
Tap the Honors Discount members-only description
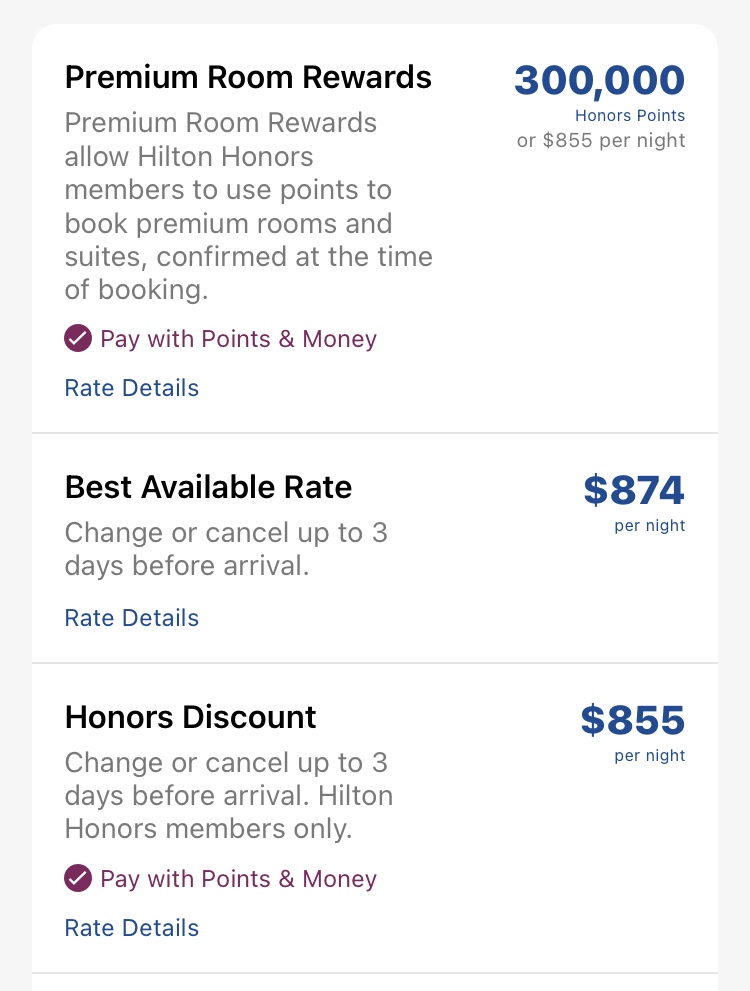228,796
